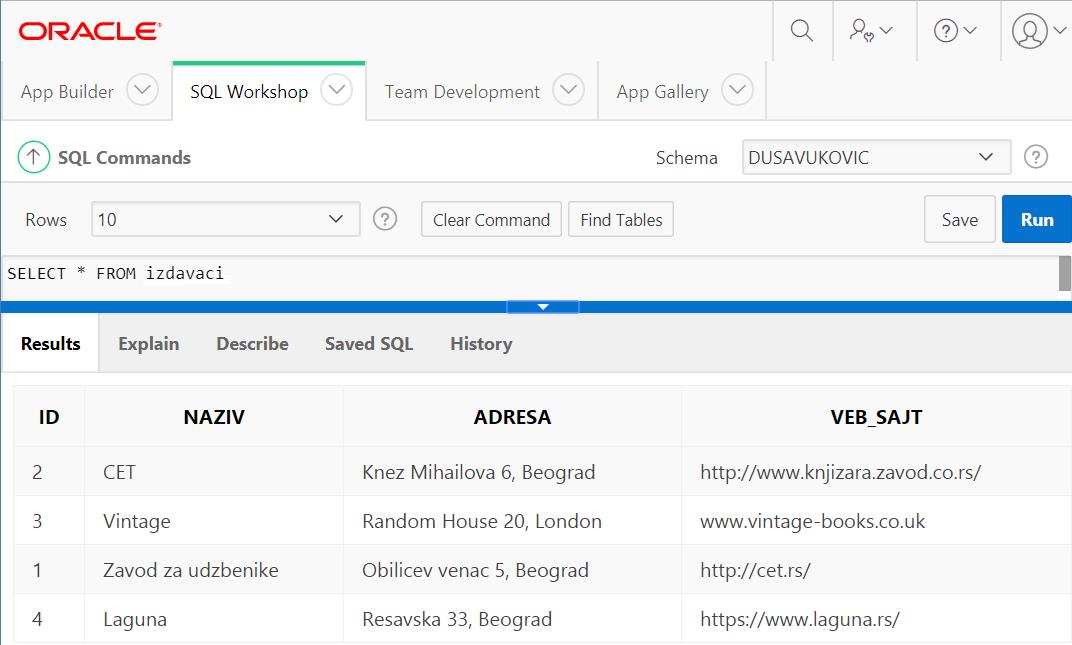Expand the App Gallery menu arrow
The width and height of the screenshot is (1072, 645).
(x=737, y=91)
